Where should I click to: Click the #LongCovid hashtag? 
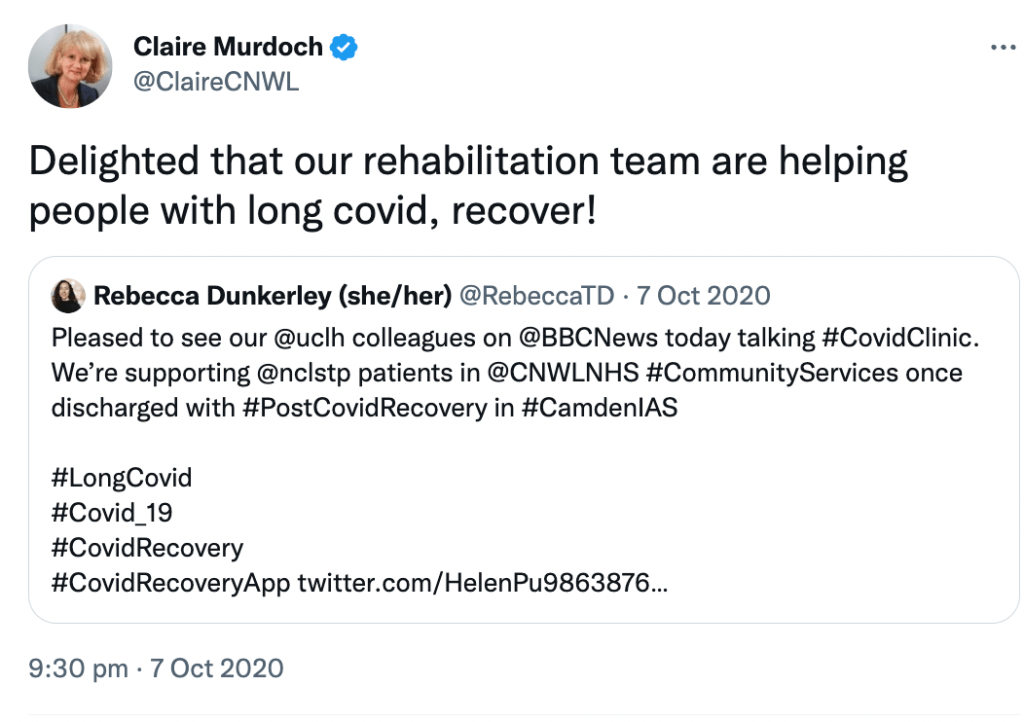click(x=121, y=477)
